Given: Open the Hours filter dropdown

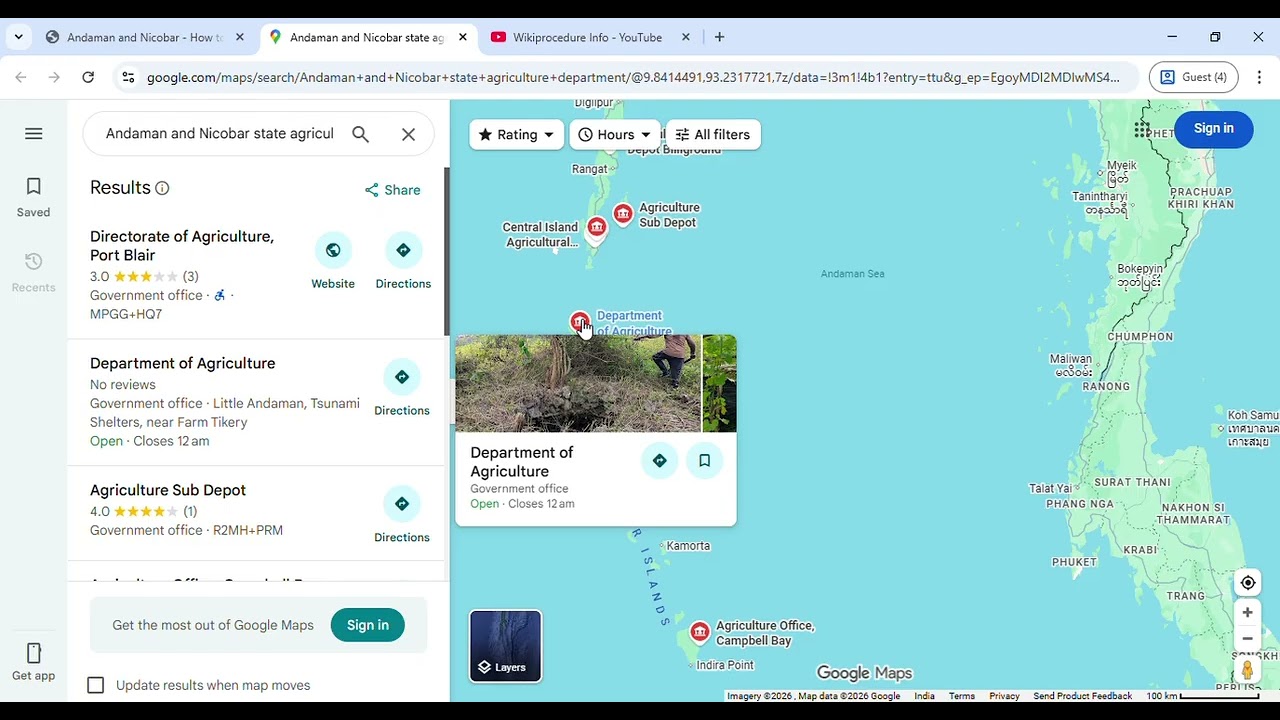Looking at the screenshot, I should pyautogui.click(x=614, y=135).
